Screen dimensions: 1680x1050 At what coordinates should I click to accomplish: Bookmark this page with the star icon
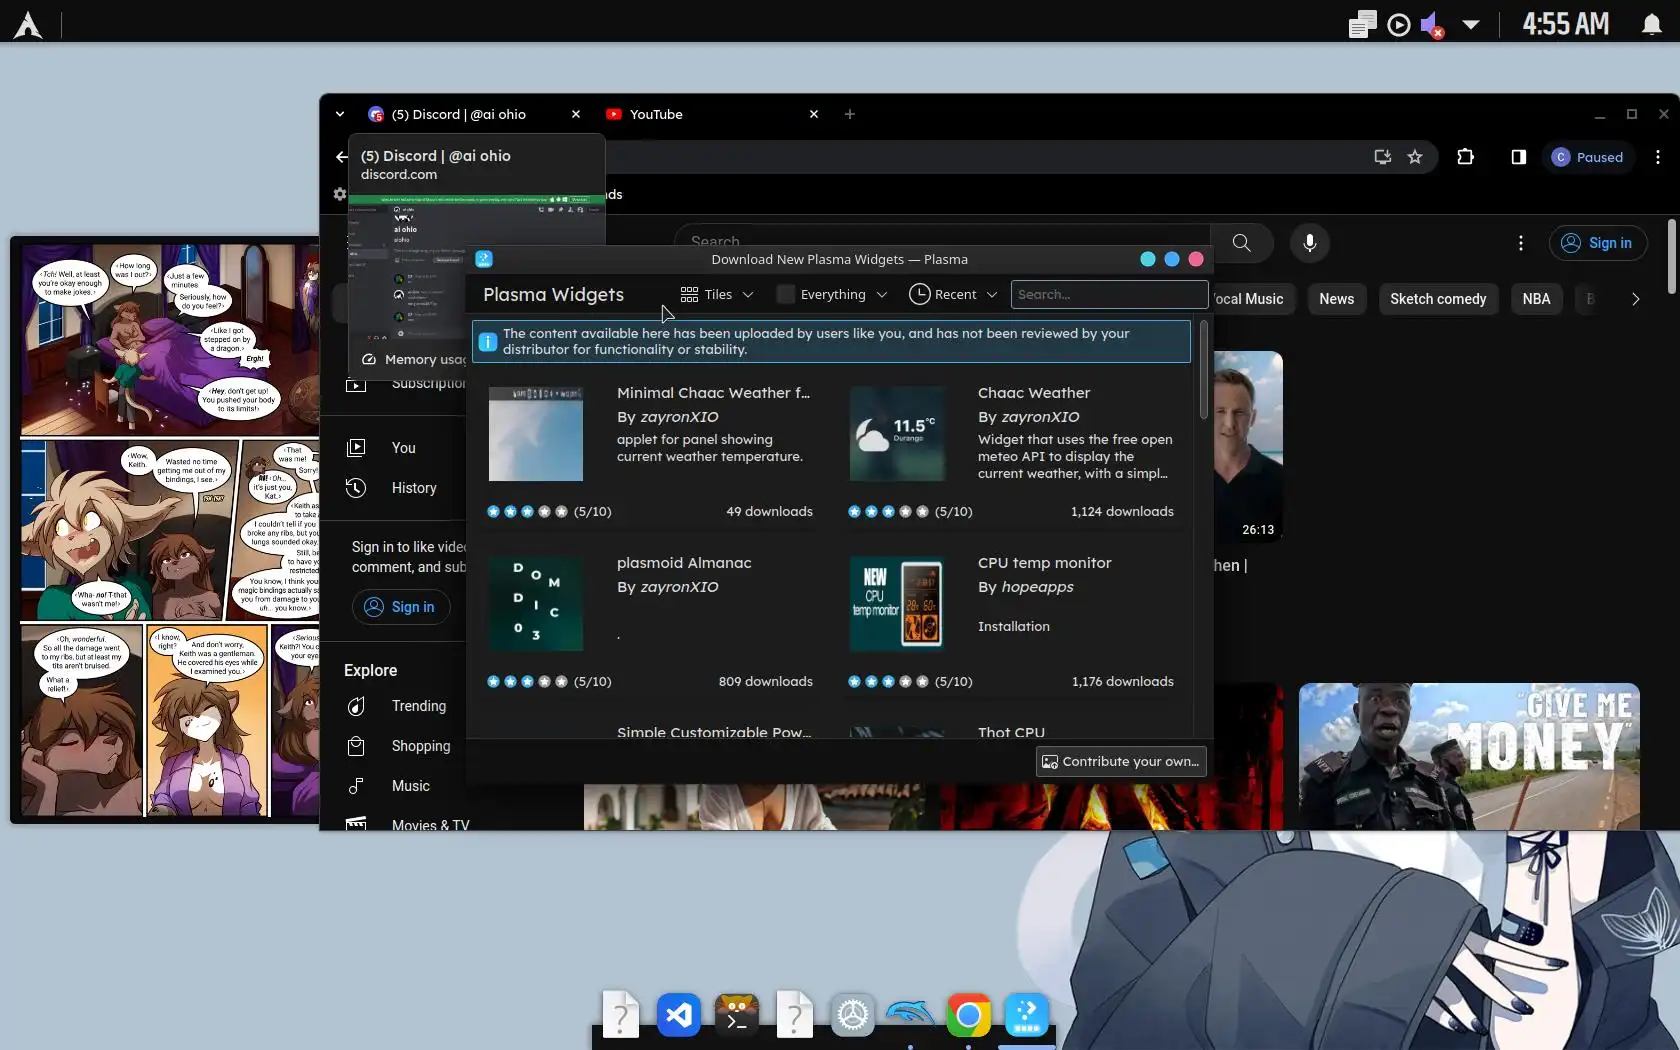tap(1415, 157)
